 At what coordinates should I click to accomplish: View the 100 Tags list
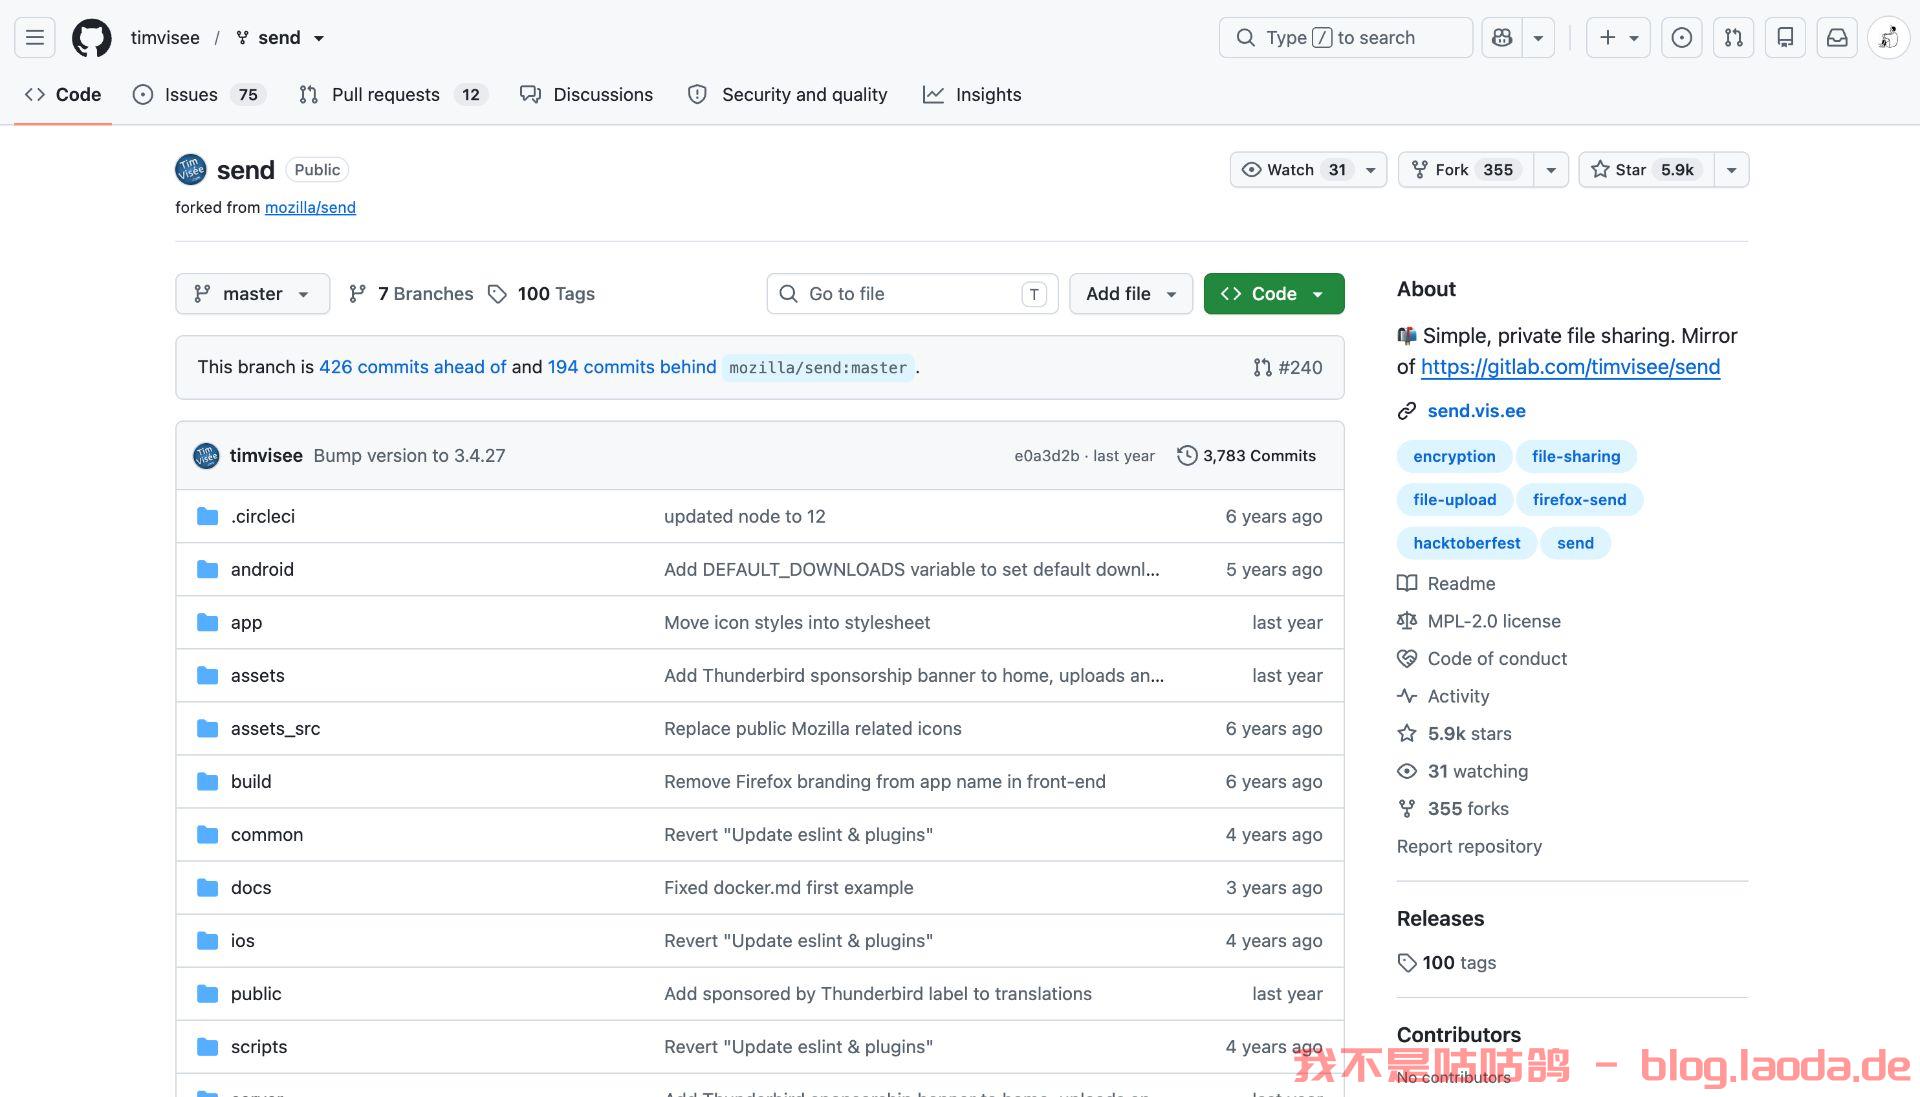541,294
